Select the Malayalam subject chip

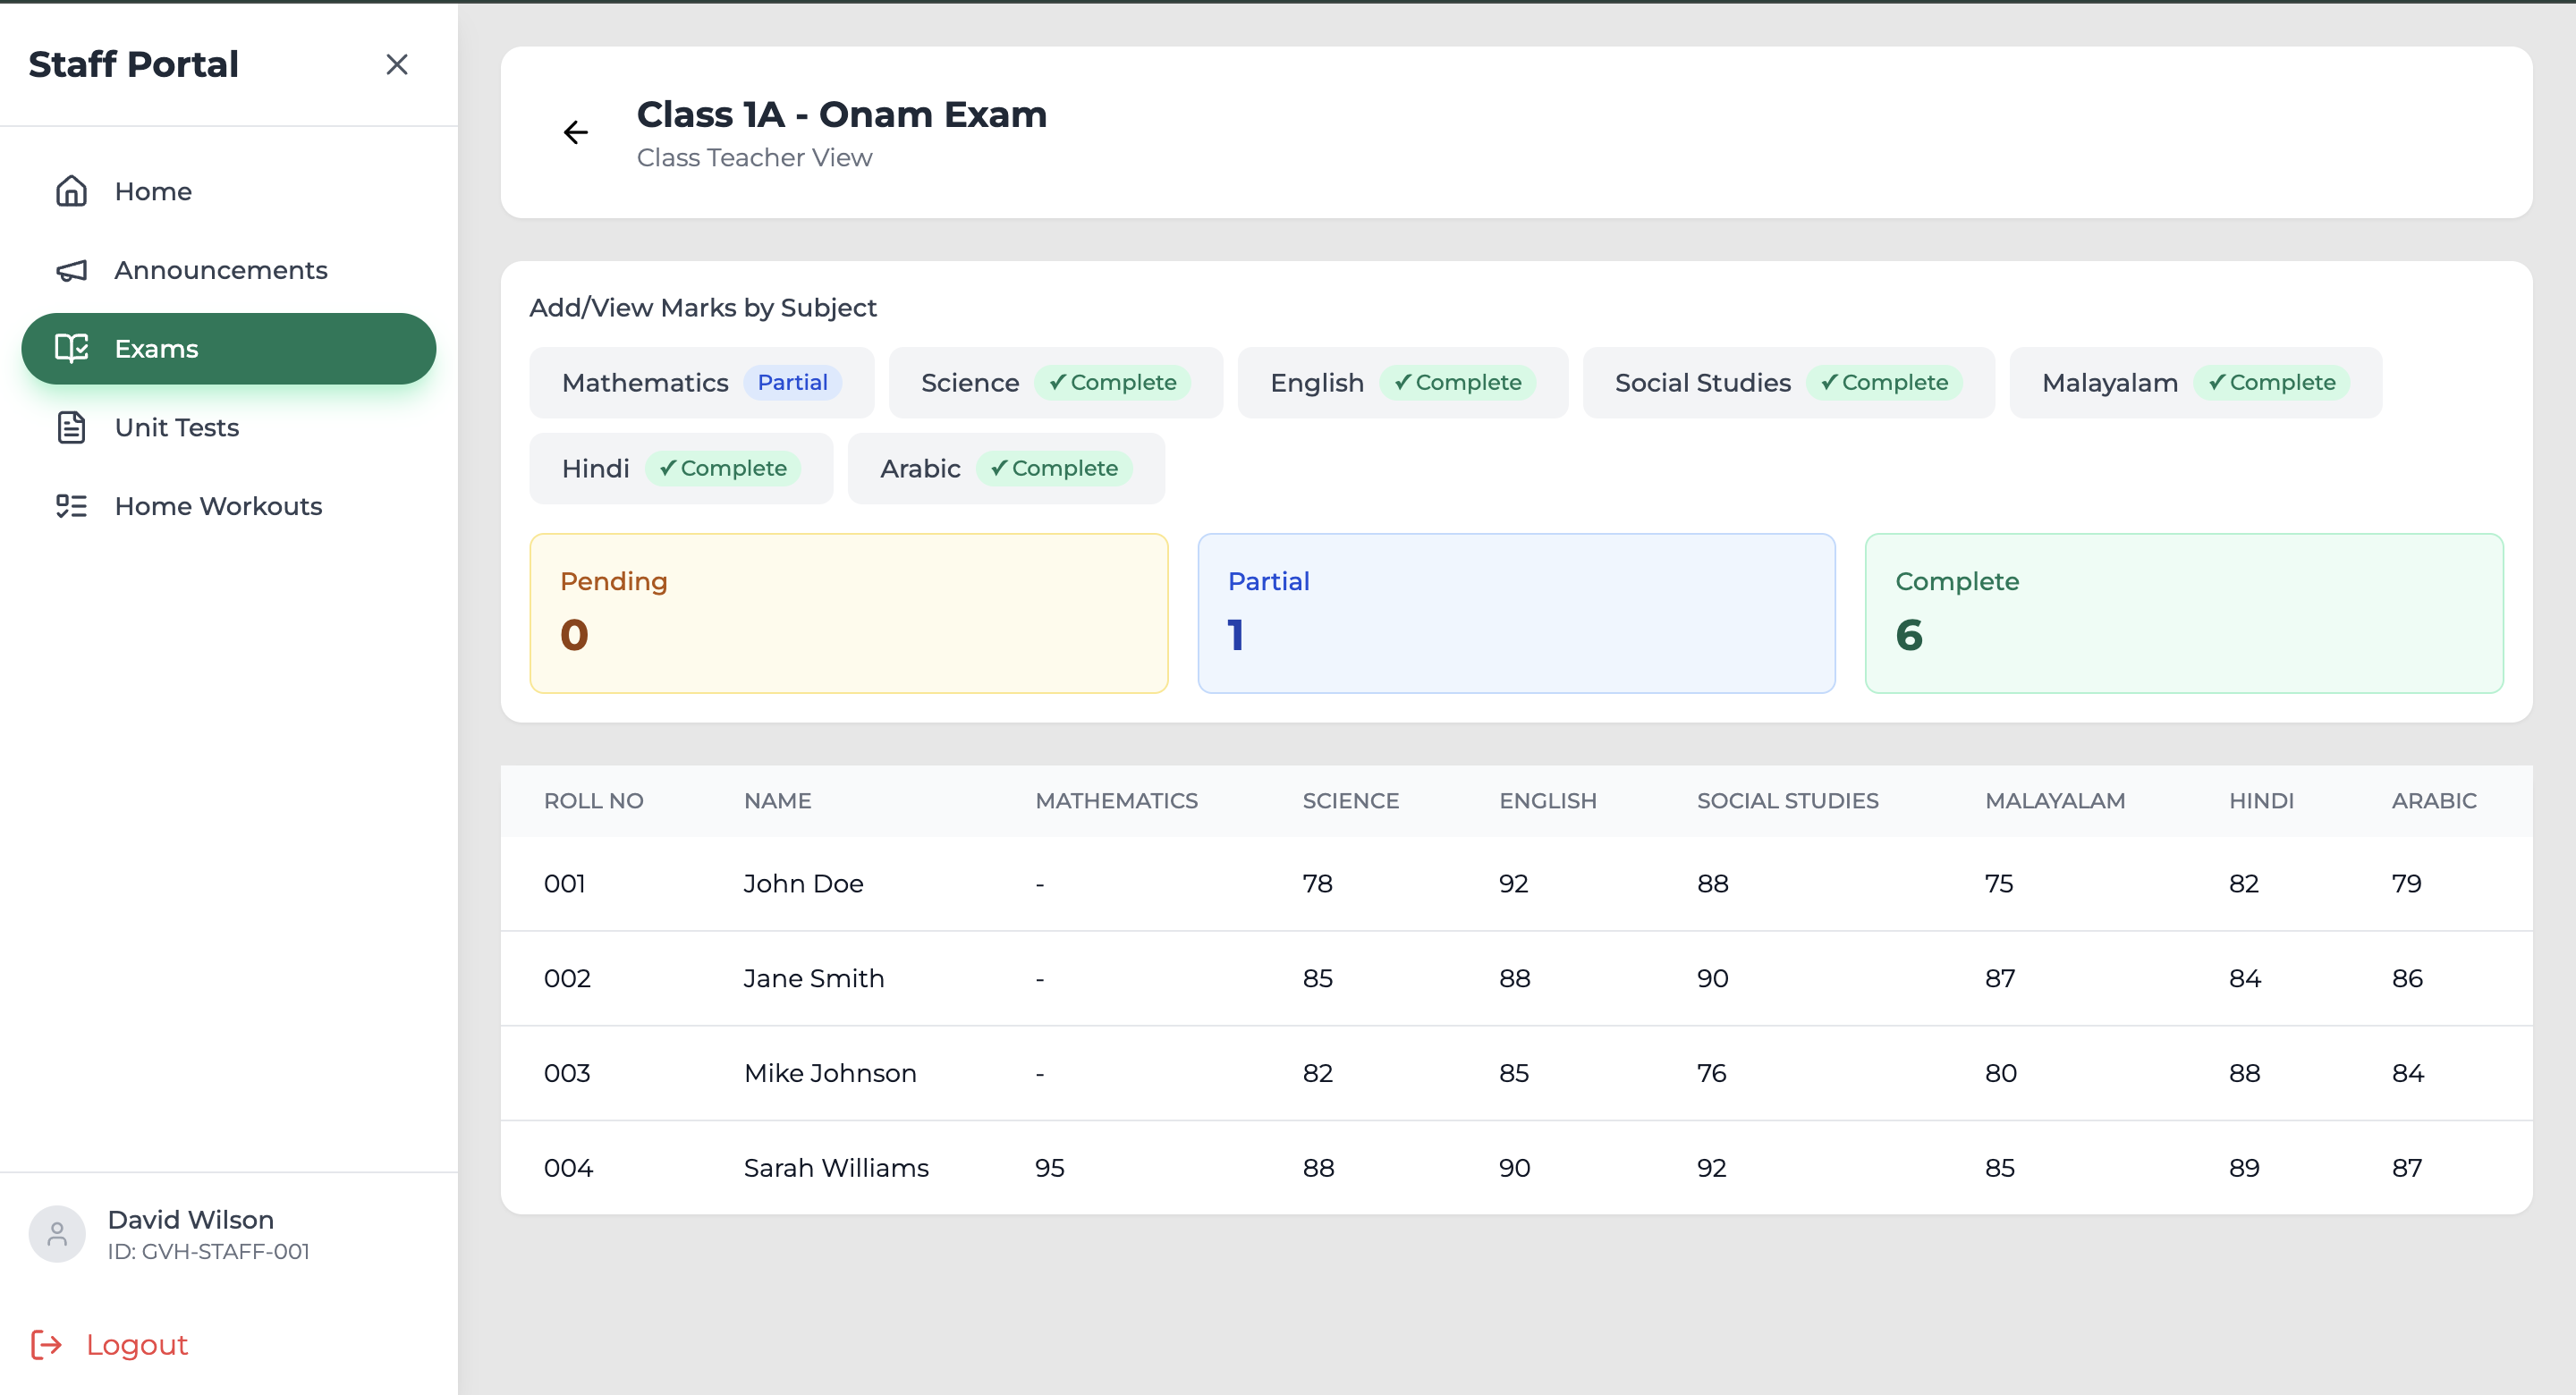(x=2194, y=383)
